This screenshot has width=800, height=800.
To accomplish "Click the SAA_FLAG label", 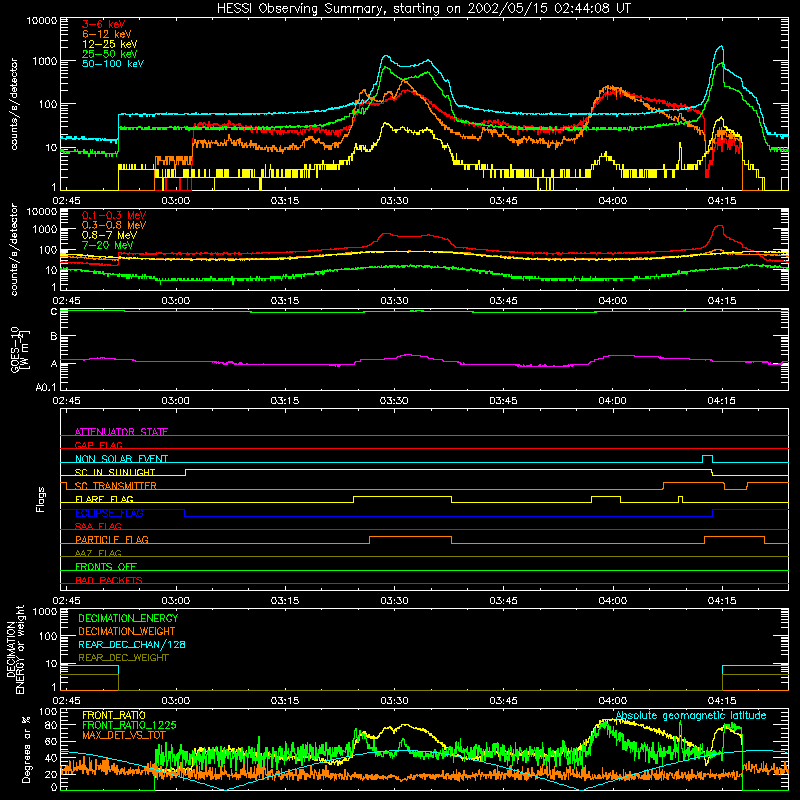I will [98, 526].
